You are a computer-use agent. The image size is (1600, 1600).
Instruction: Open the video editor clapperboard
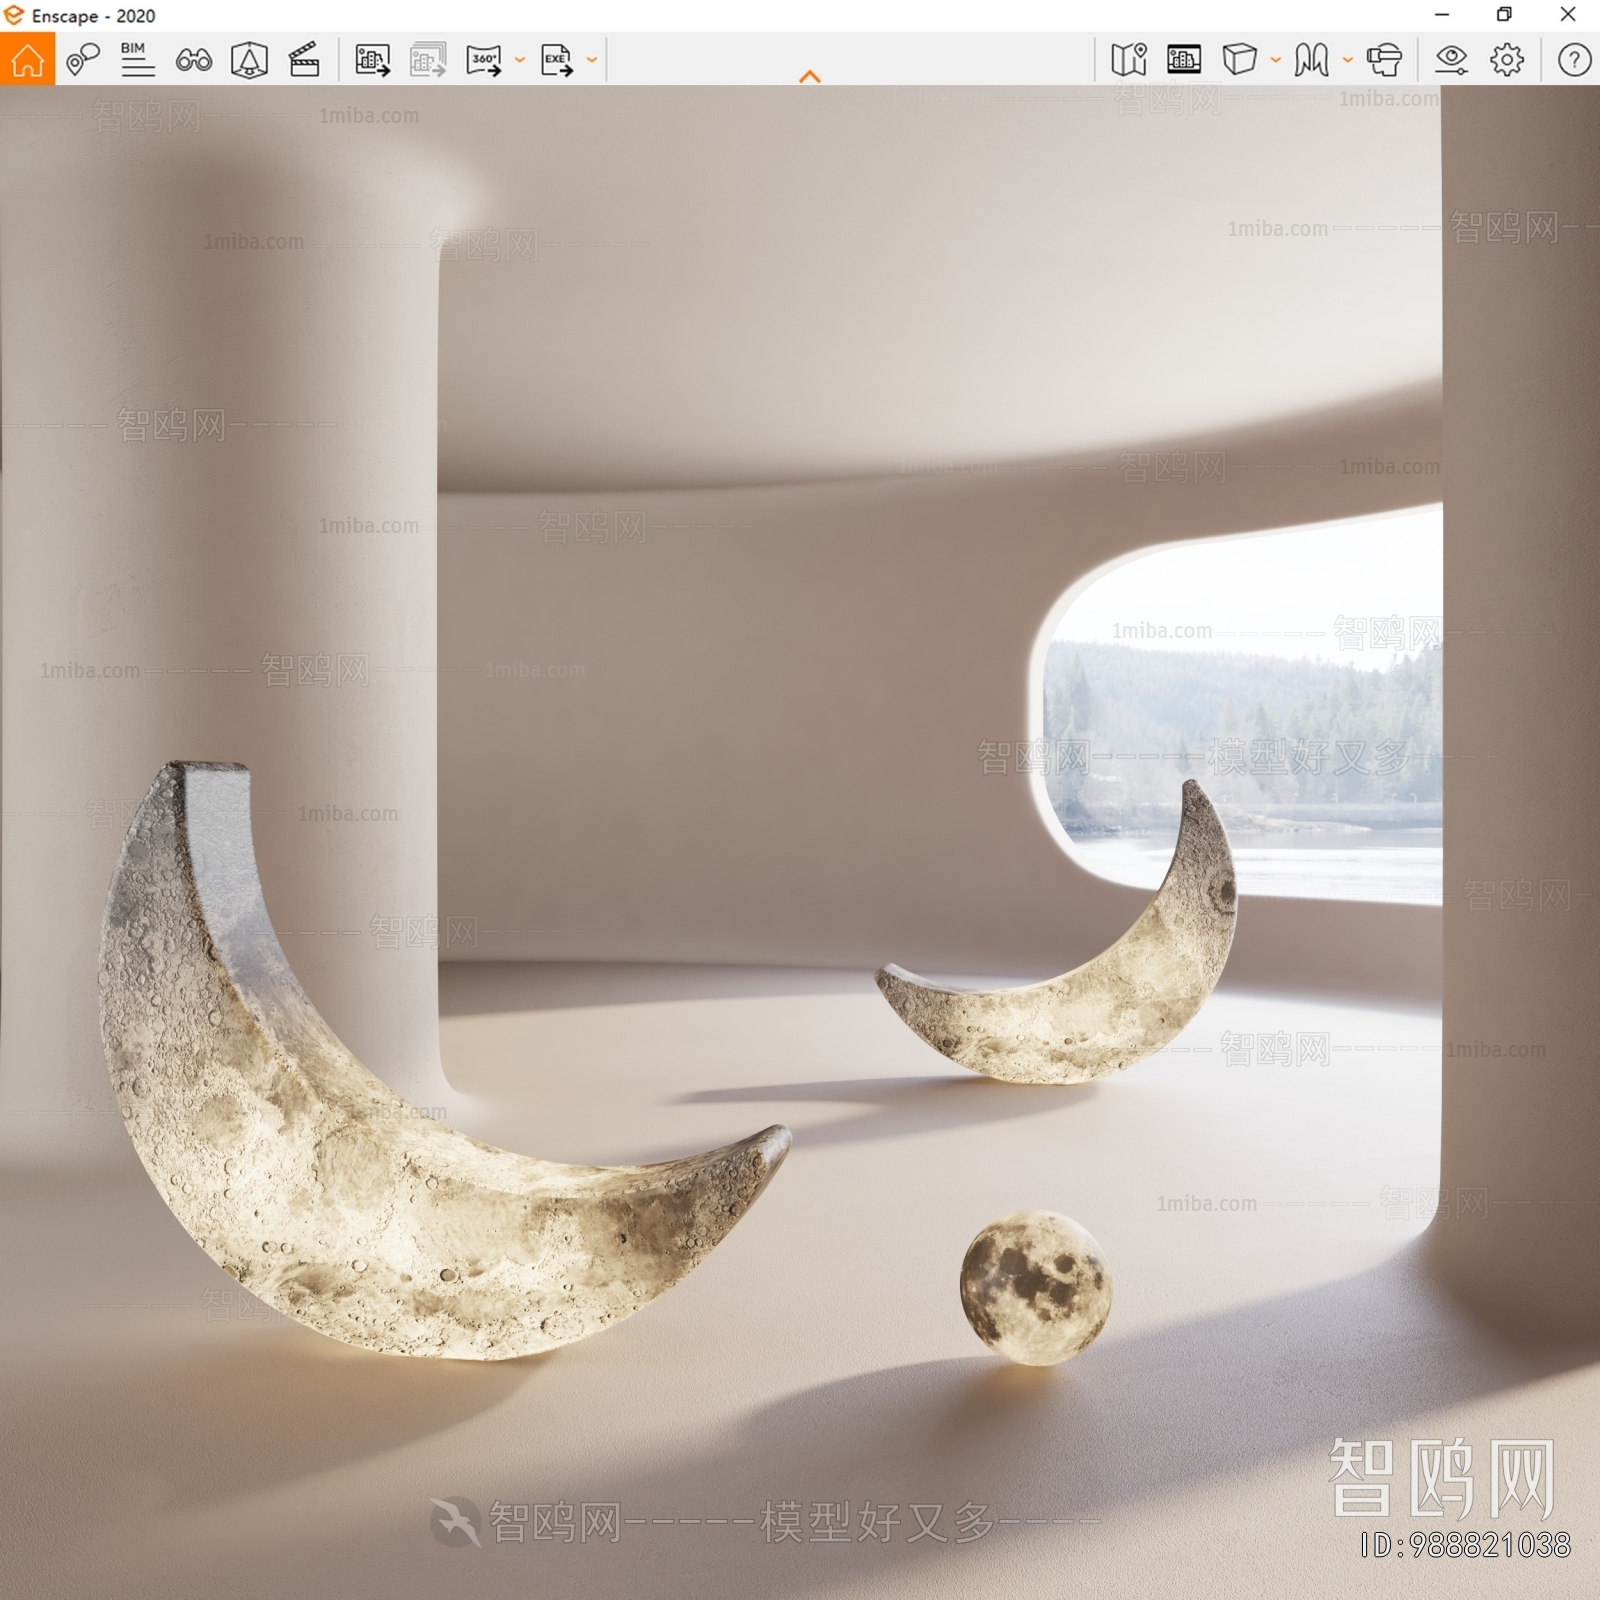[304, 60]
